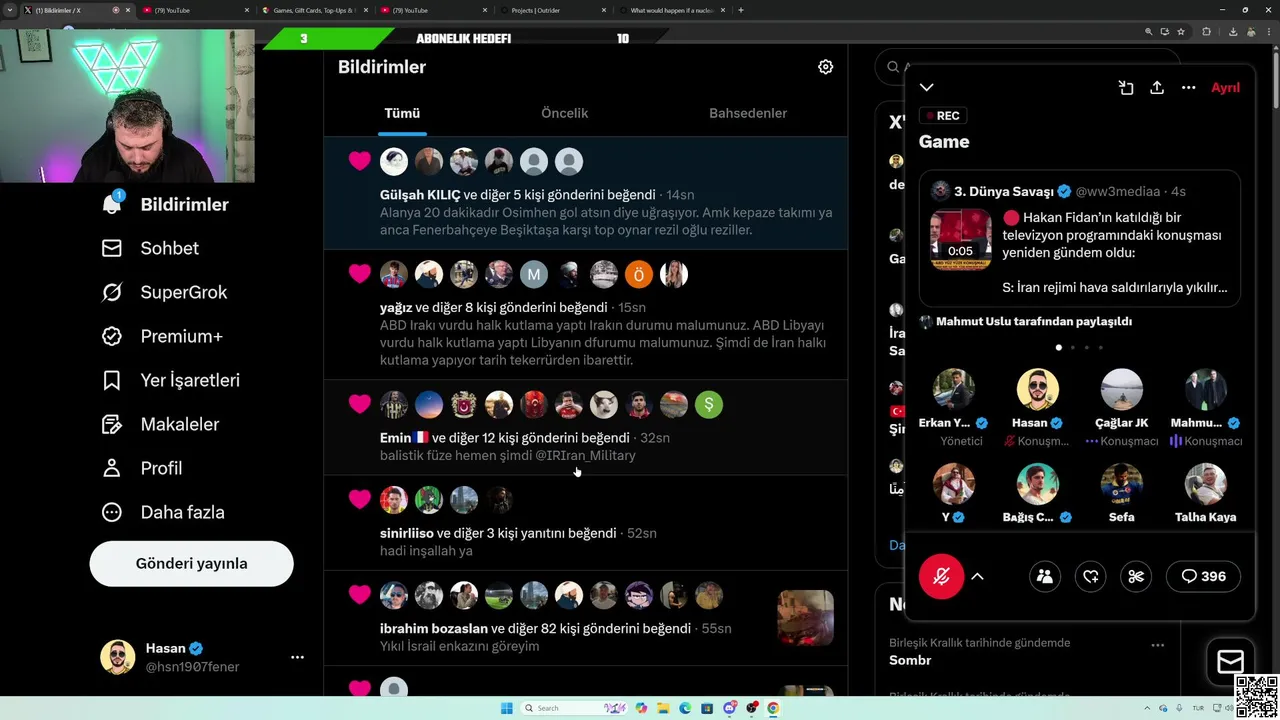Screen dimensions: 1280x720
Task: Open the 396 comments button
Action: click(x=1204, y=576)
